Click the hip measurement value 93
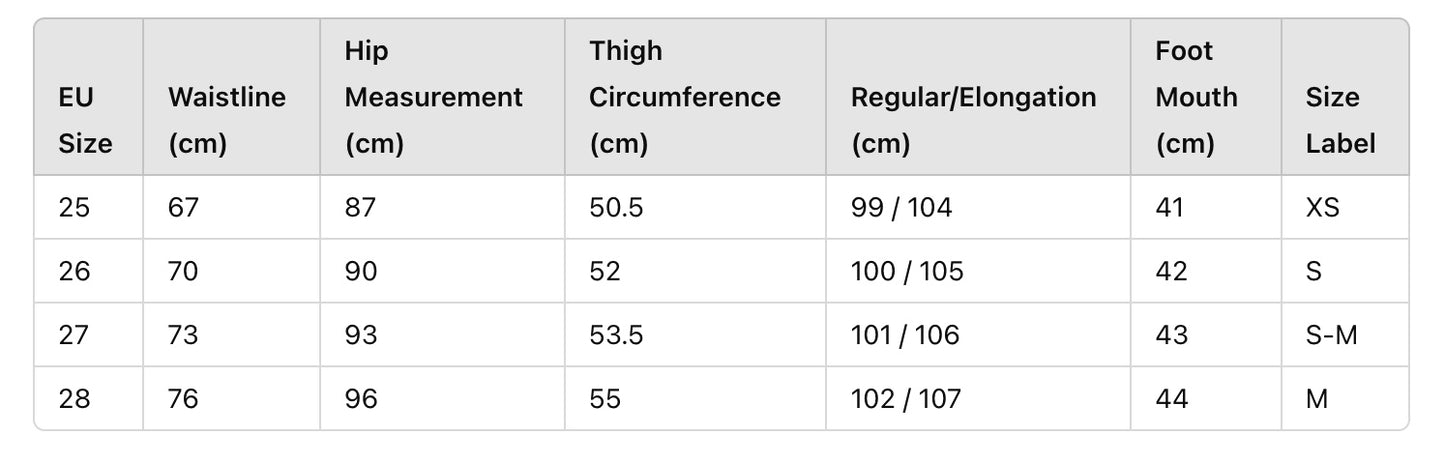Image resolution: width=1445 pixels, height=464 pixels. click(442, 335)
